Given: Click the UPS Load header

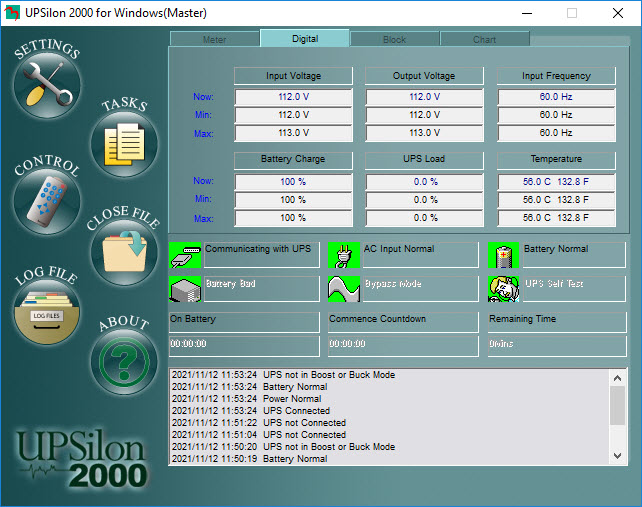Looking at the screenshot, I should click(x=424, y=159).
